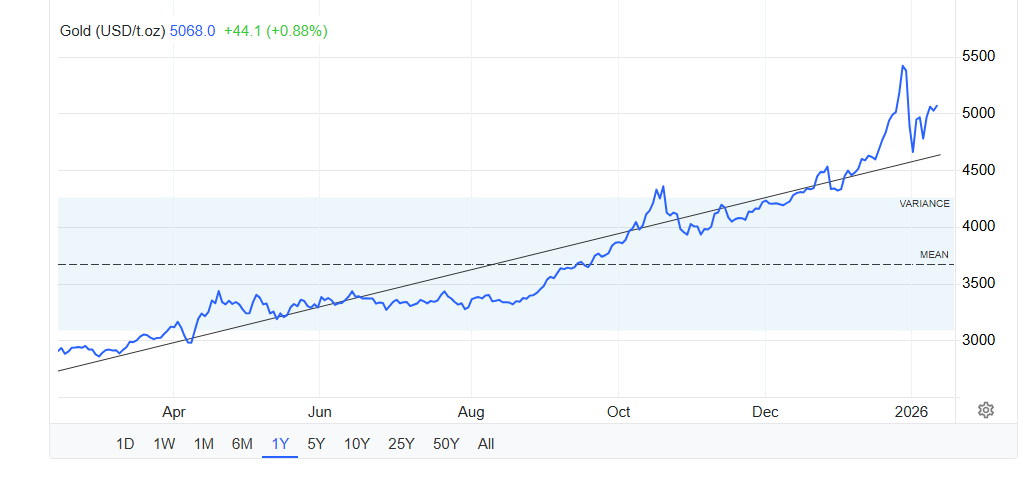Select the 6M time range

point(242,444)
